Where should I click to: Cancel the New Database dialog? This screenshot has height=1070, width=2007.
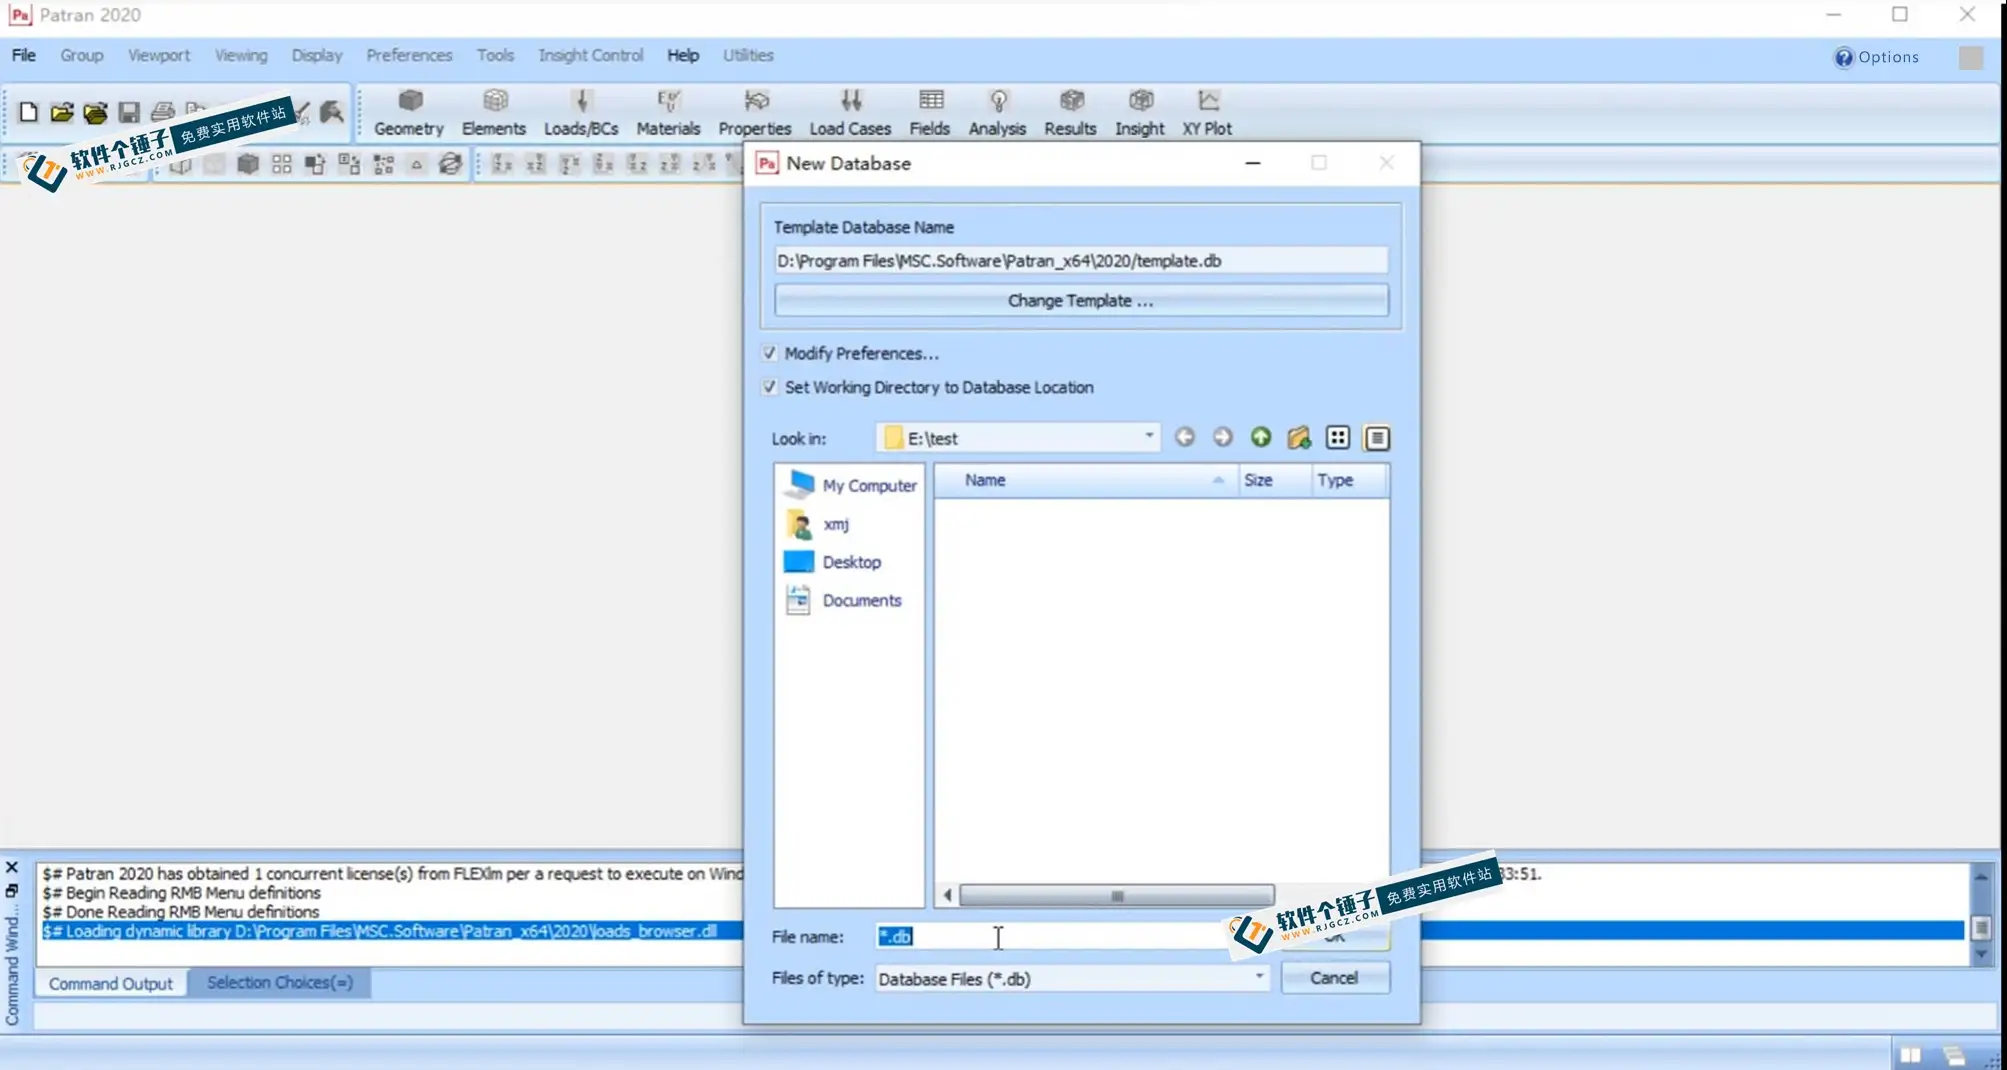[x=1335, y=978]
